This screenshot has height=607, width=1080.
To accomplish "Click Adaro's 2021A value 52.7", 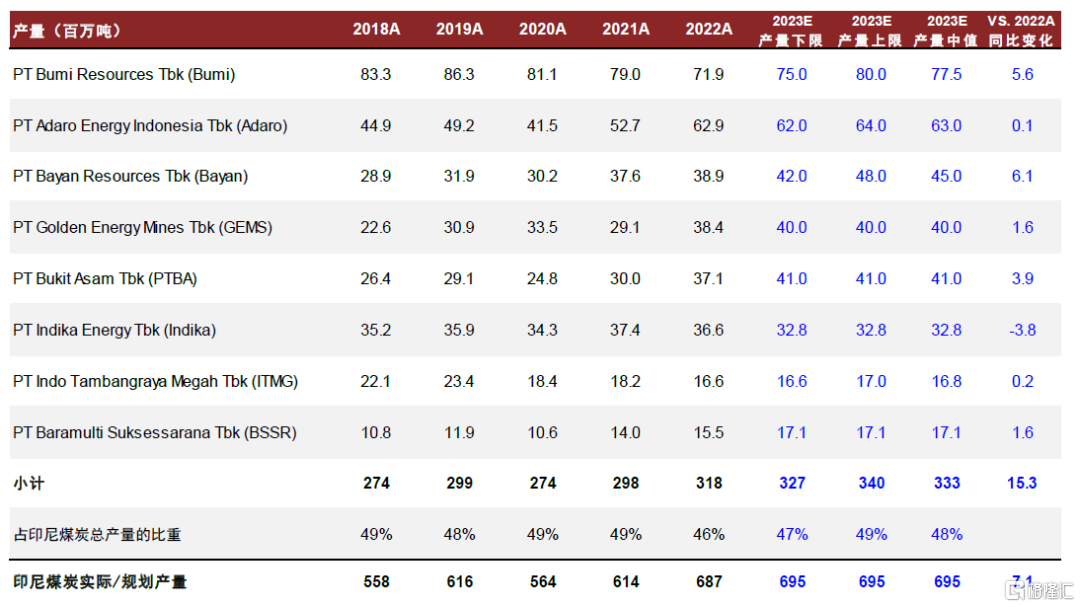I will tap(625, 125).
